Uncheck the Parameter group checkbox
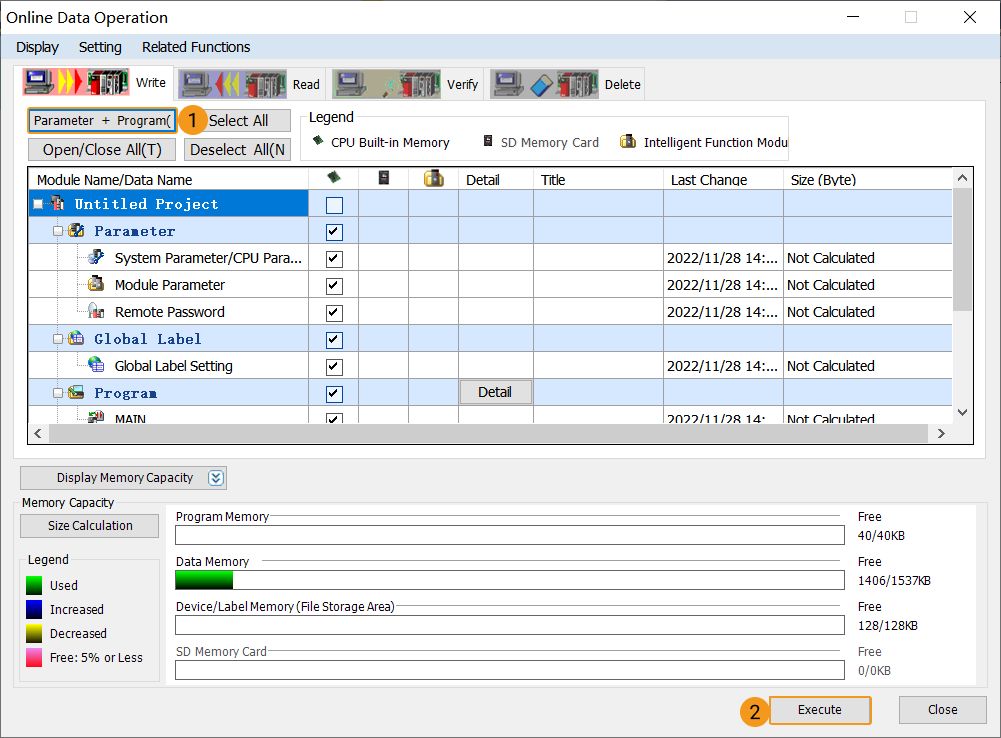The height and width of the screenshot is (738, 1001). 332,231
